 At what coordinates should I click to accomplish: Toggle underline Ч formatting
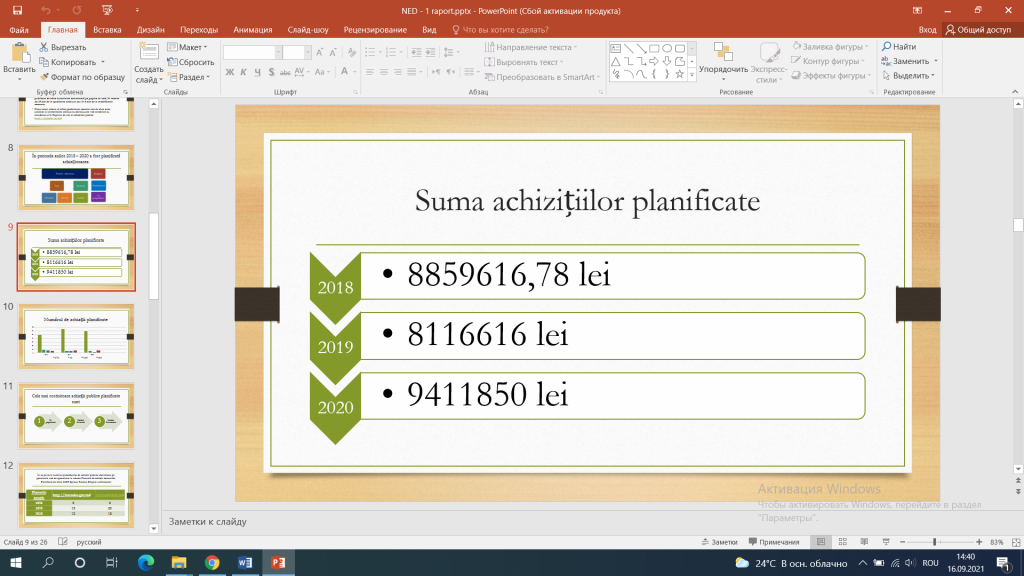pyautogui.click(x=257, y=72)
